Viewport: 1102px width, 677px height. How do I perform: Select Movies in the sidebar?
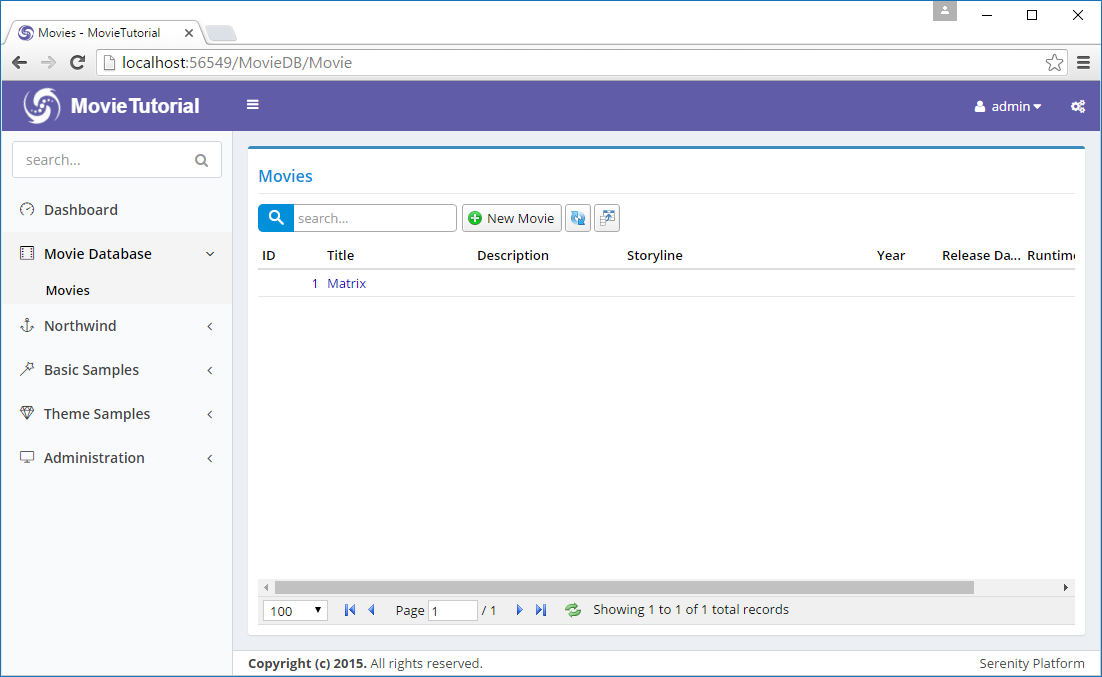pyautogui.click(x=68, y=290)
